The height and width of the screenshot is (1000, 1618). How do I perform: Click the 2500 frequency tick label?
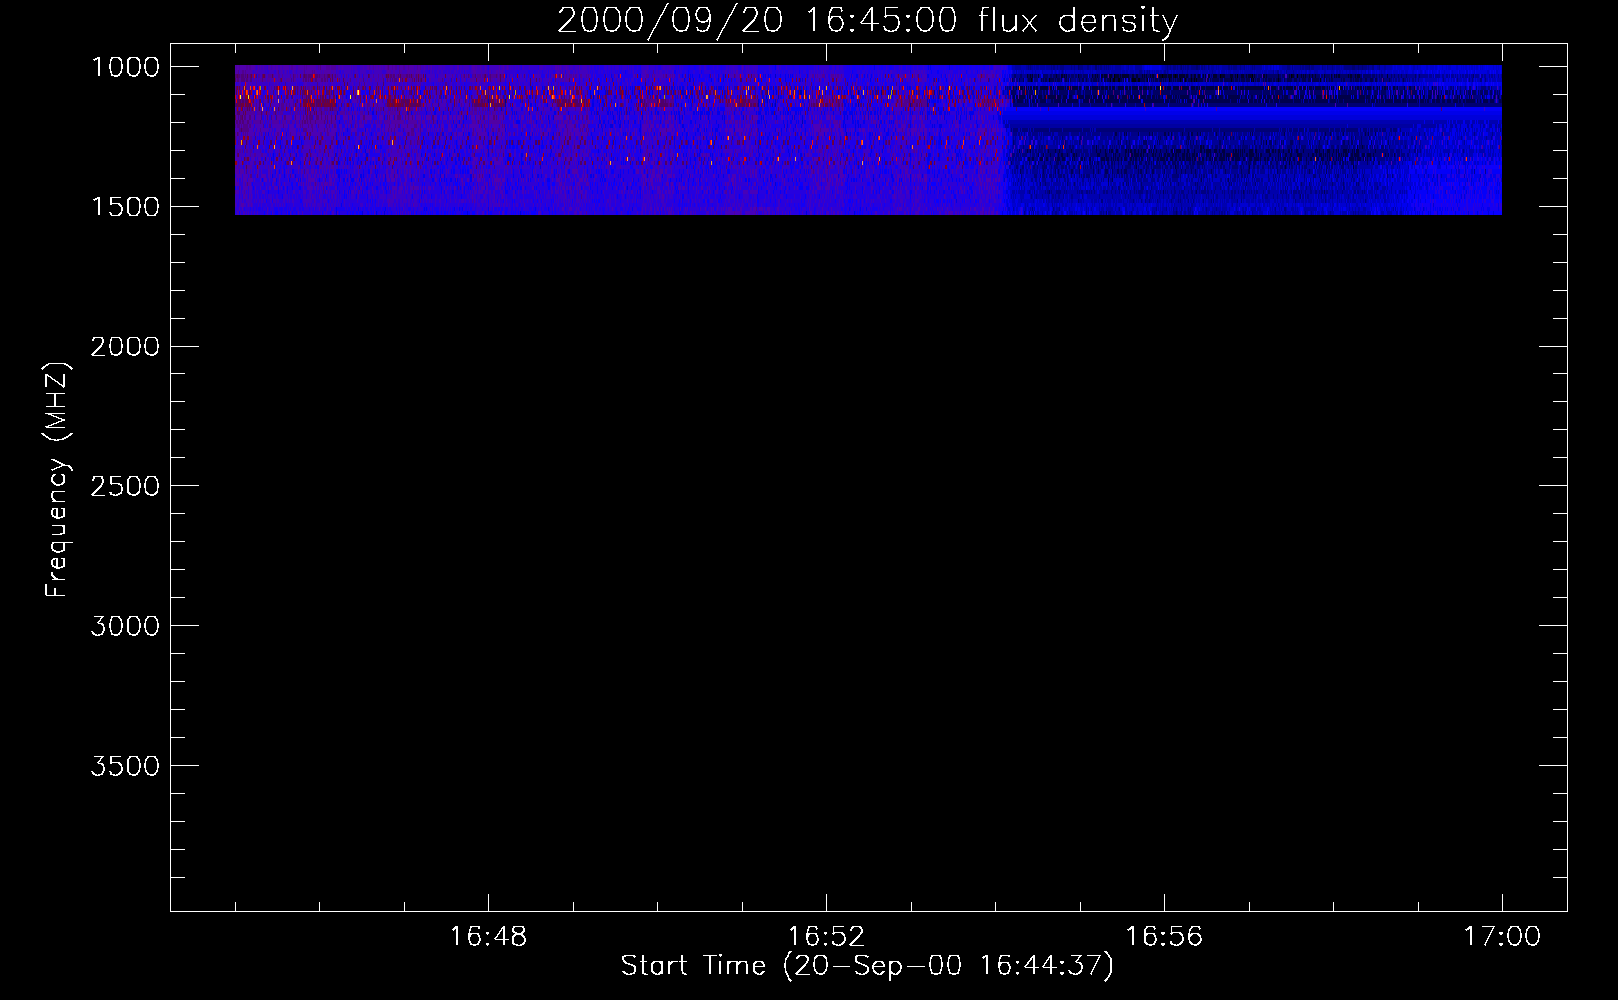pyautogui.click(x=125, y=486)
